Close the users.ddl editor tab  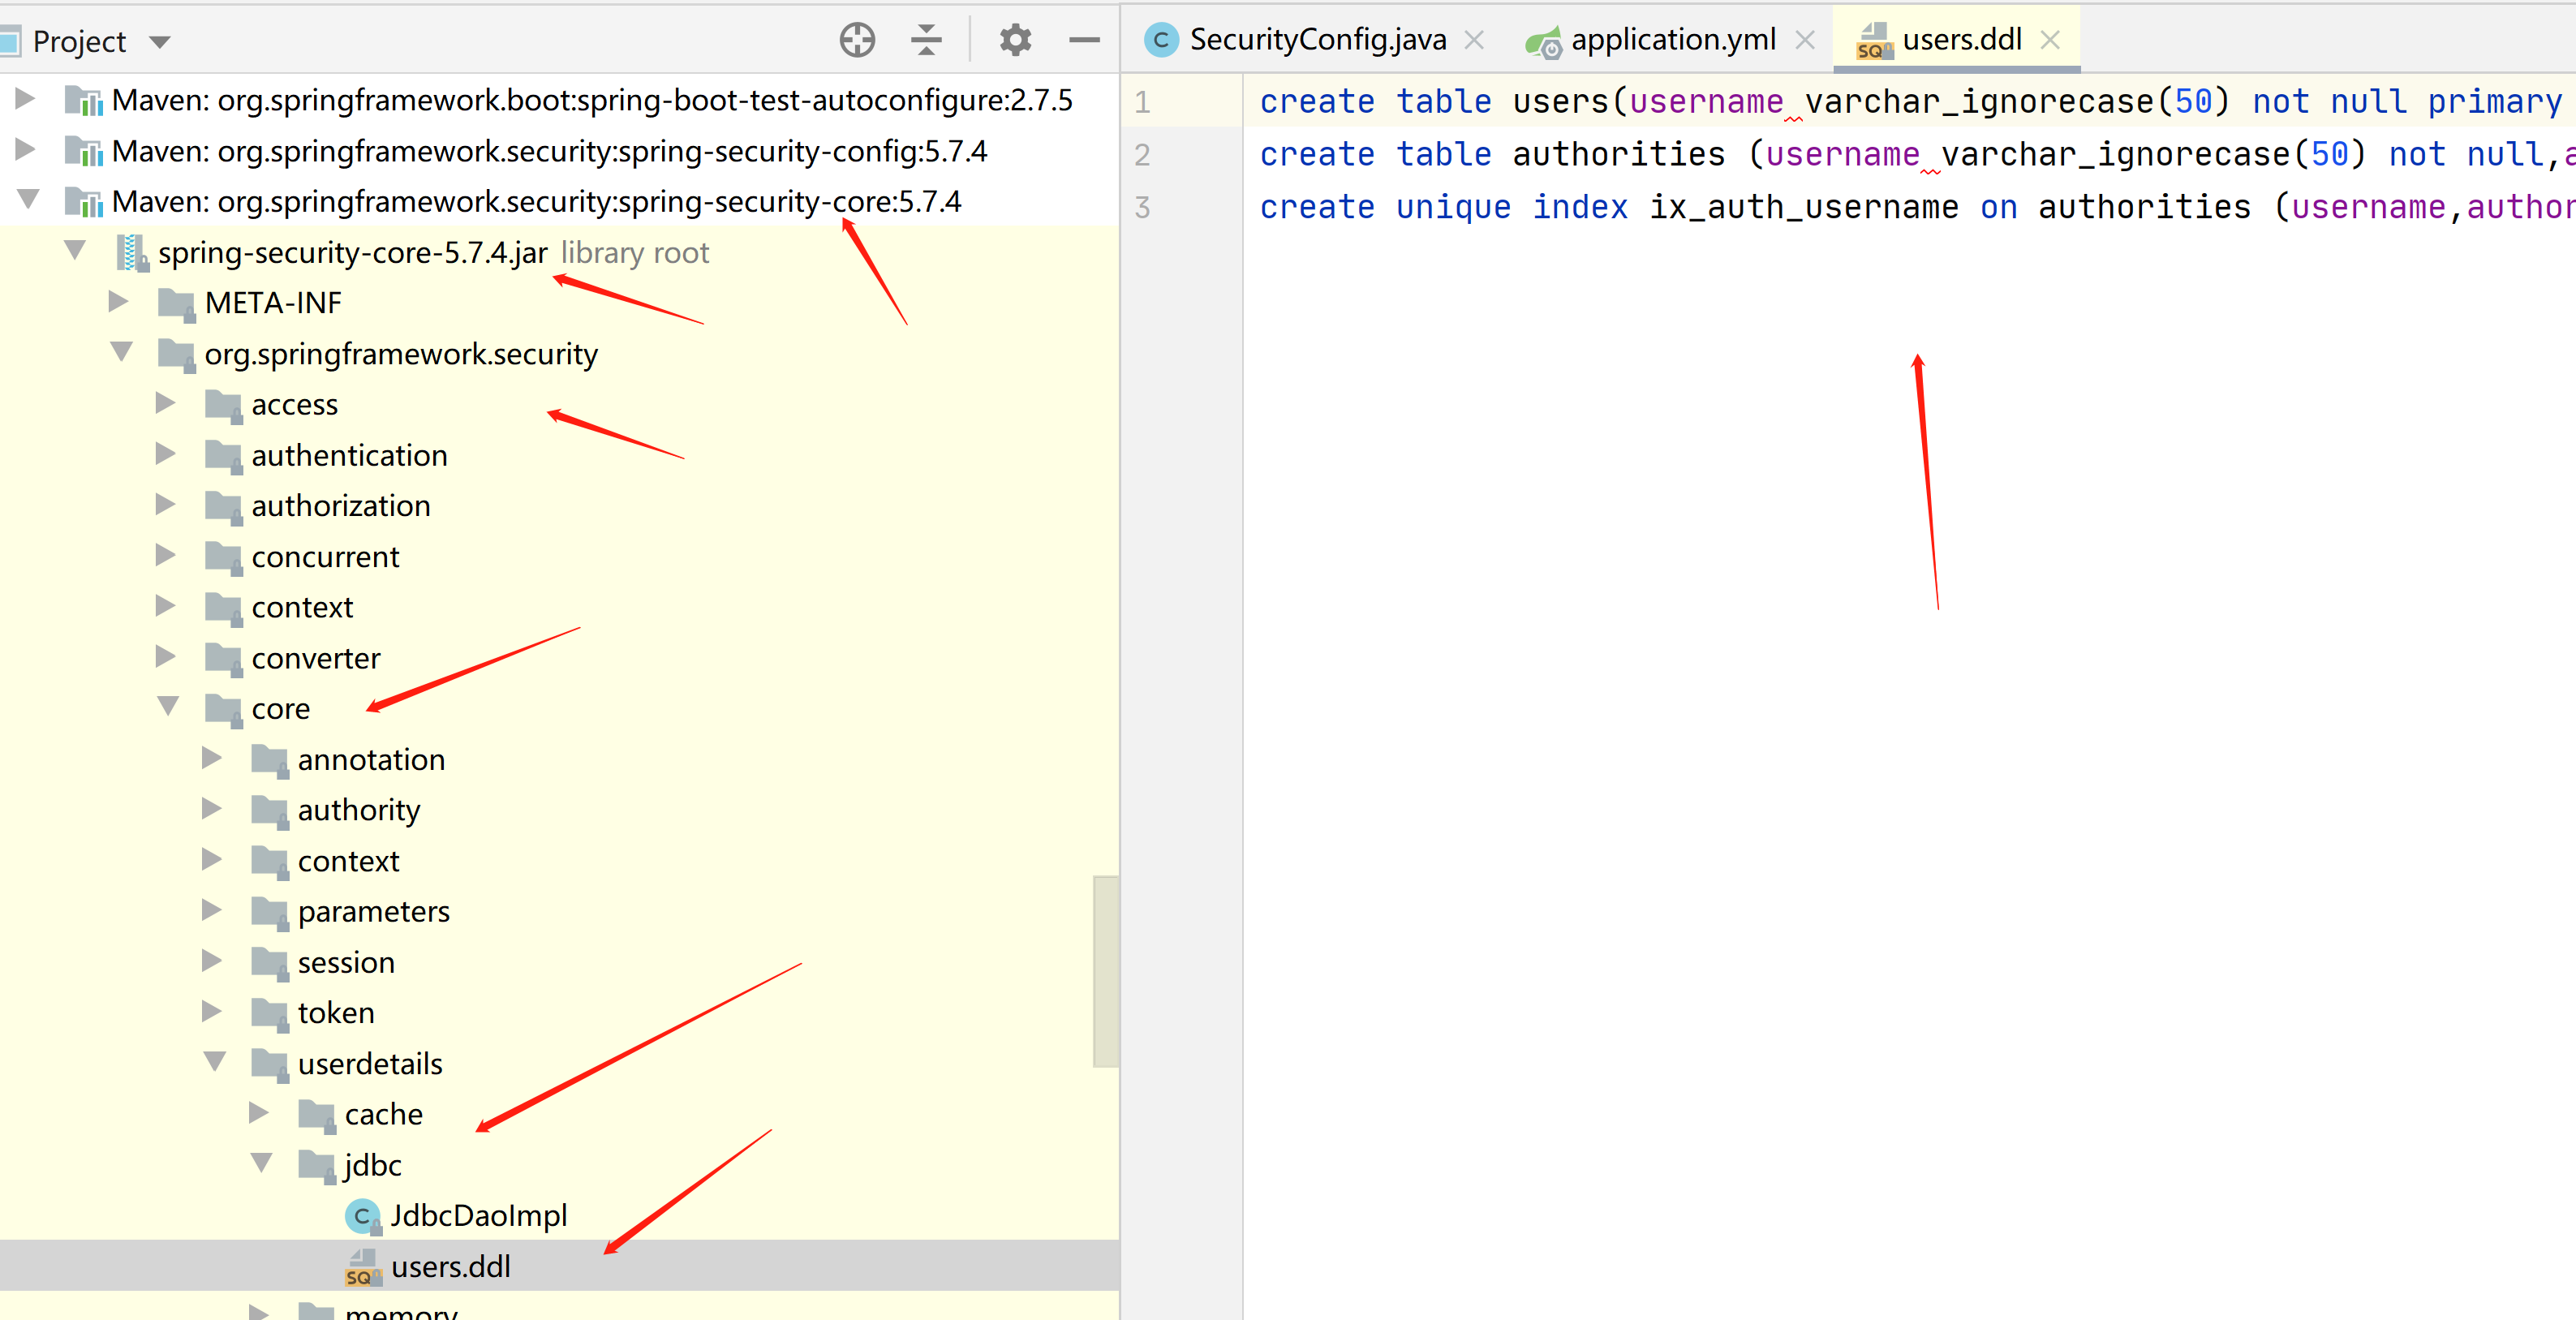(2050, 40)
